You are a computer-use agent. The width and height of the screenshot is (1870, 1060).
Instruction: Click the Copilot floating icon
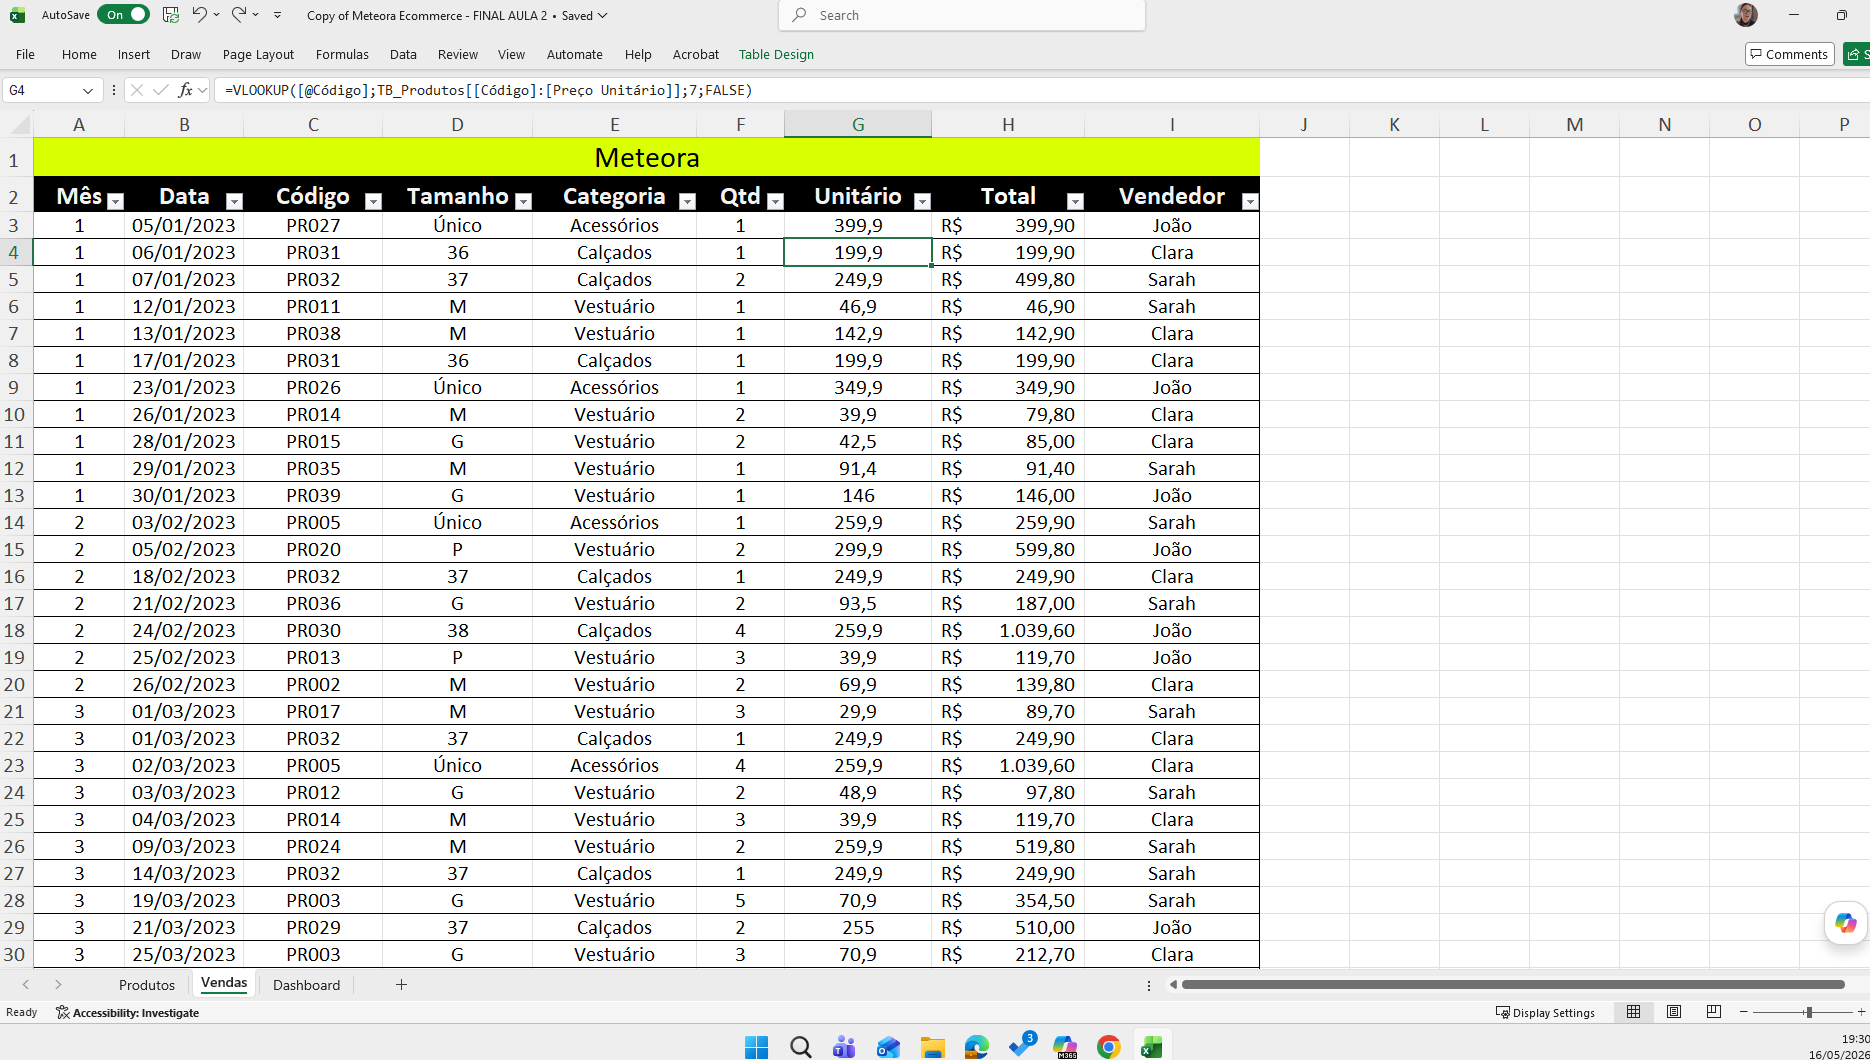coord(1845,923)
